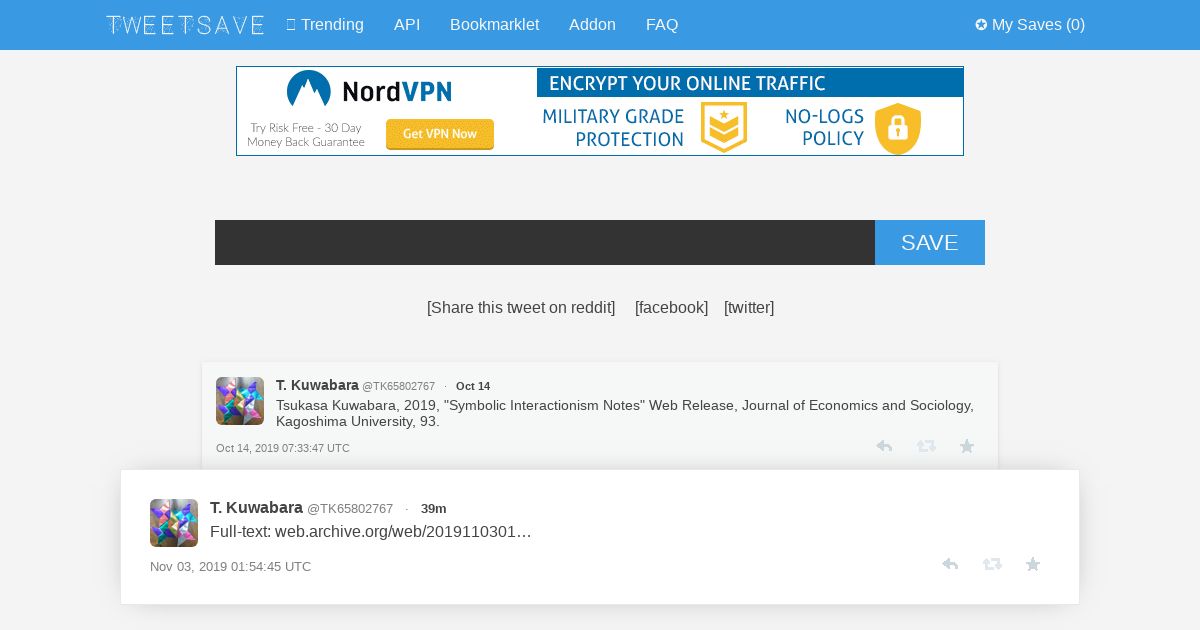Open the API menu item
The image size is (1200, 630).
(407, 25)
